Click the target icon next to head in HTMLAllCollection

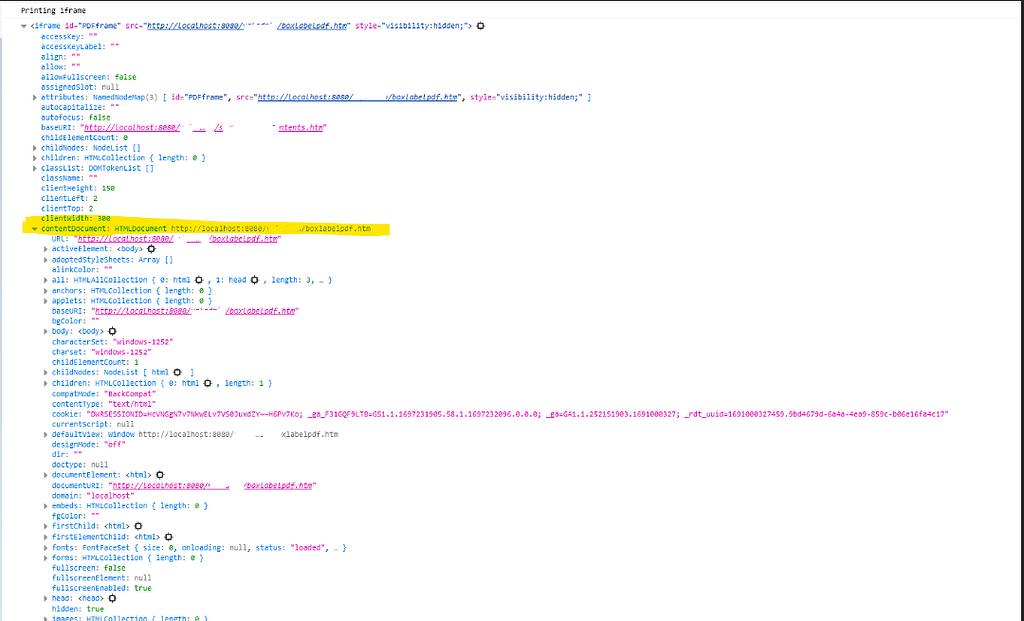[x=255, y=279]
